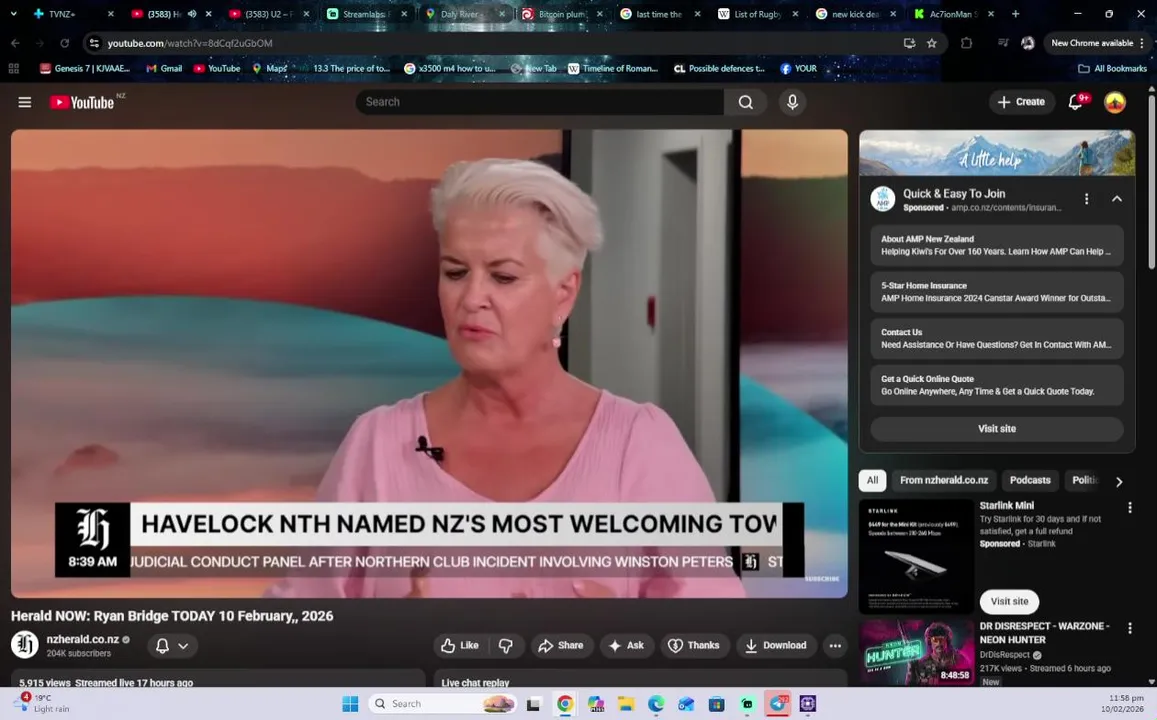The height and width of the screenshot is (720, 1157).
Task: Switch to the TVNZ+ tab
Action: (72, 13)
